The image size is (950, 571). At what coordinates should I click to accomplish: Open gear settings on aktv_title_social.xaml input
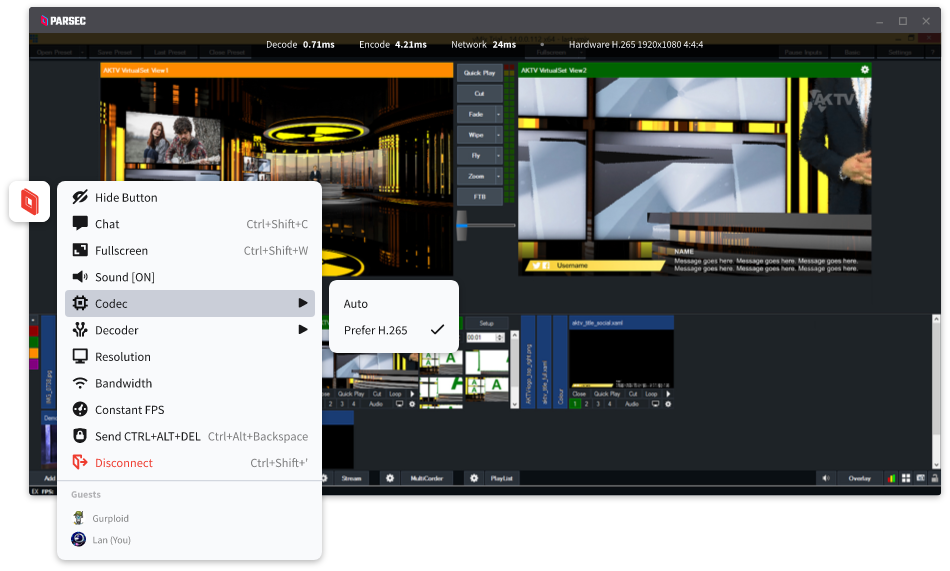coord(668,404)
